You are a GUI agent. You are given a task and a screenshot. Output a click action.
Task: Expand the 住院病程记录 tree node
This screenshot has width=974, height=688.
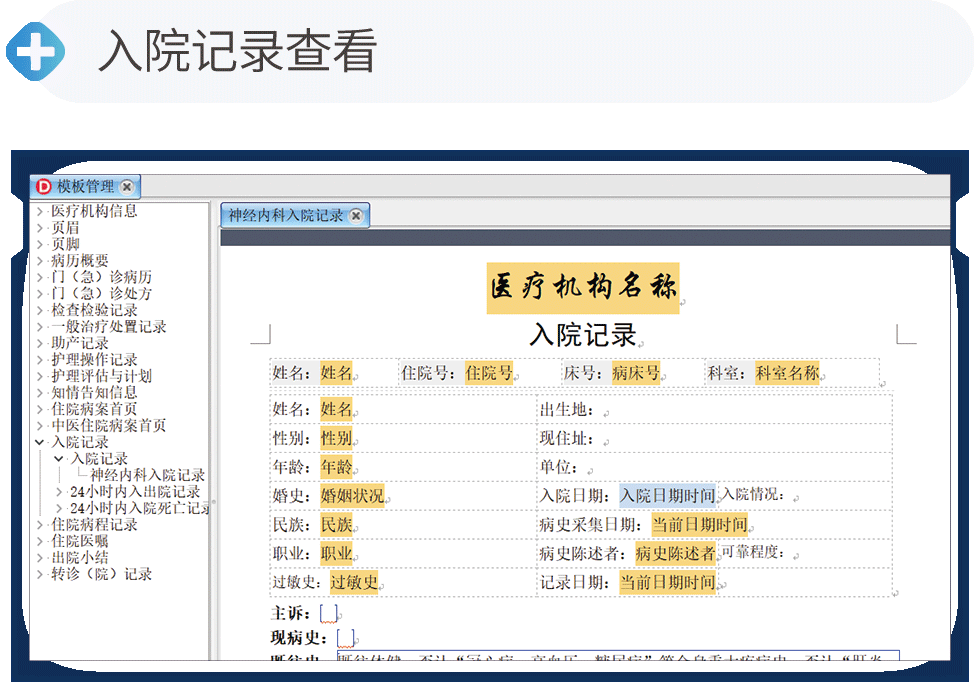click(x=40, y=525)
